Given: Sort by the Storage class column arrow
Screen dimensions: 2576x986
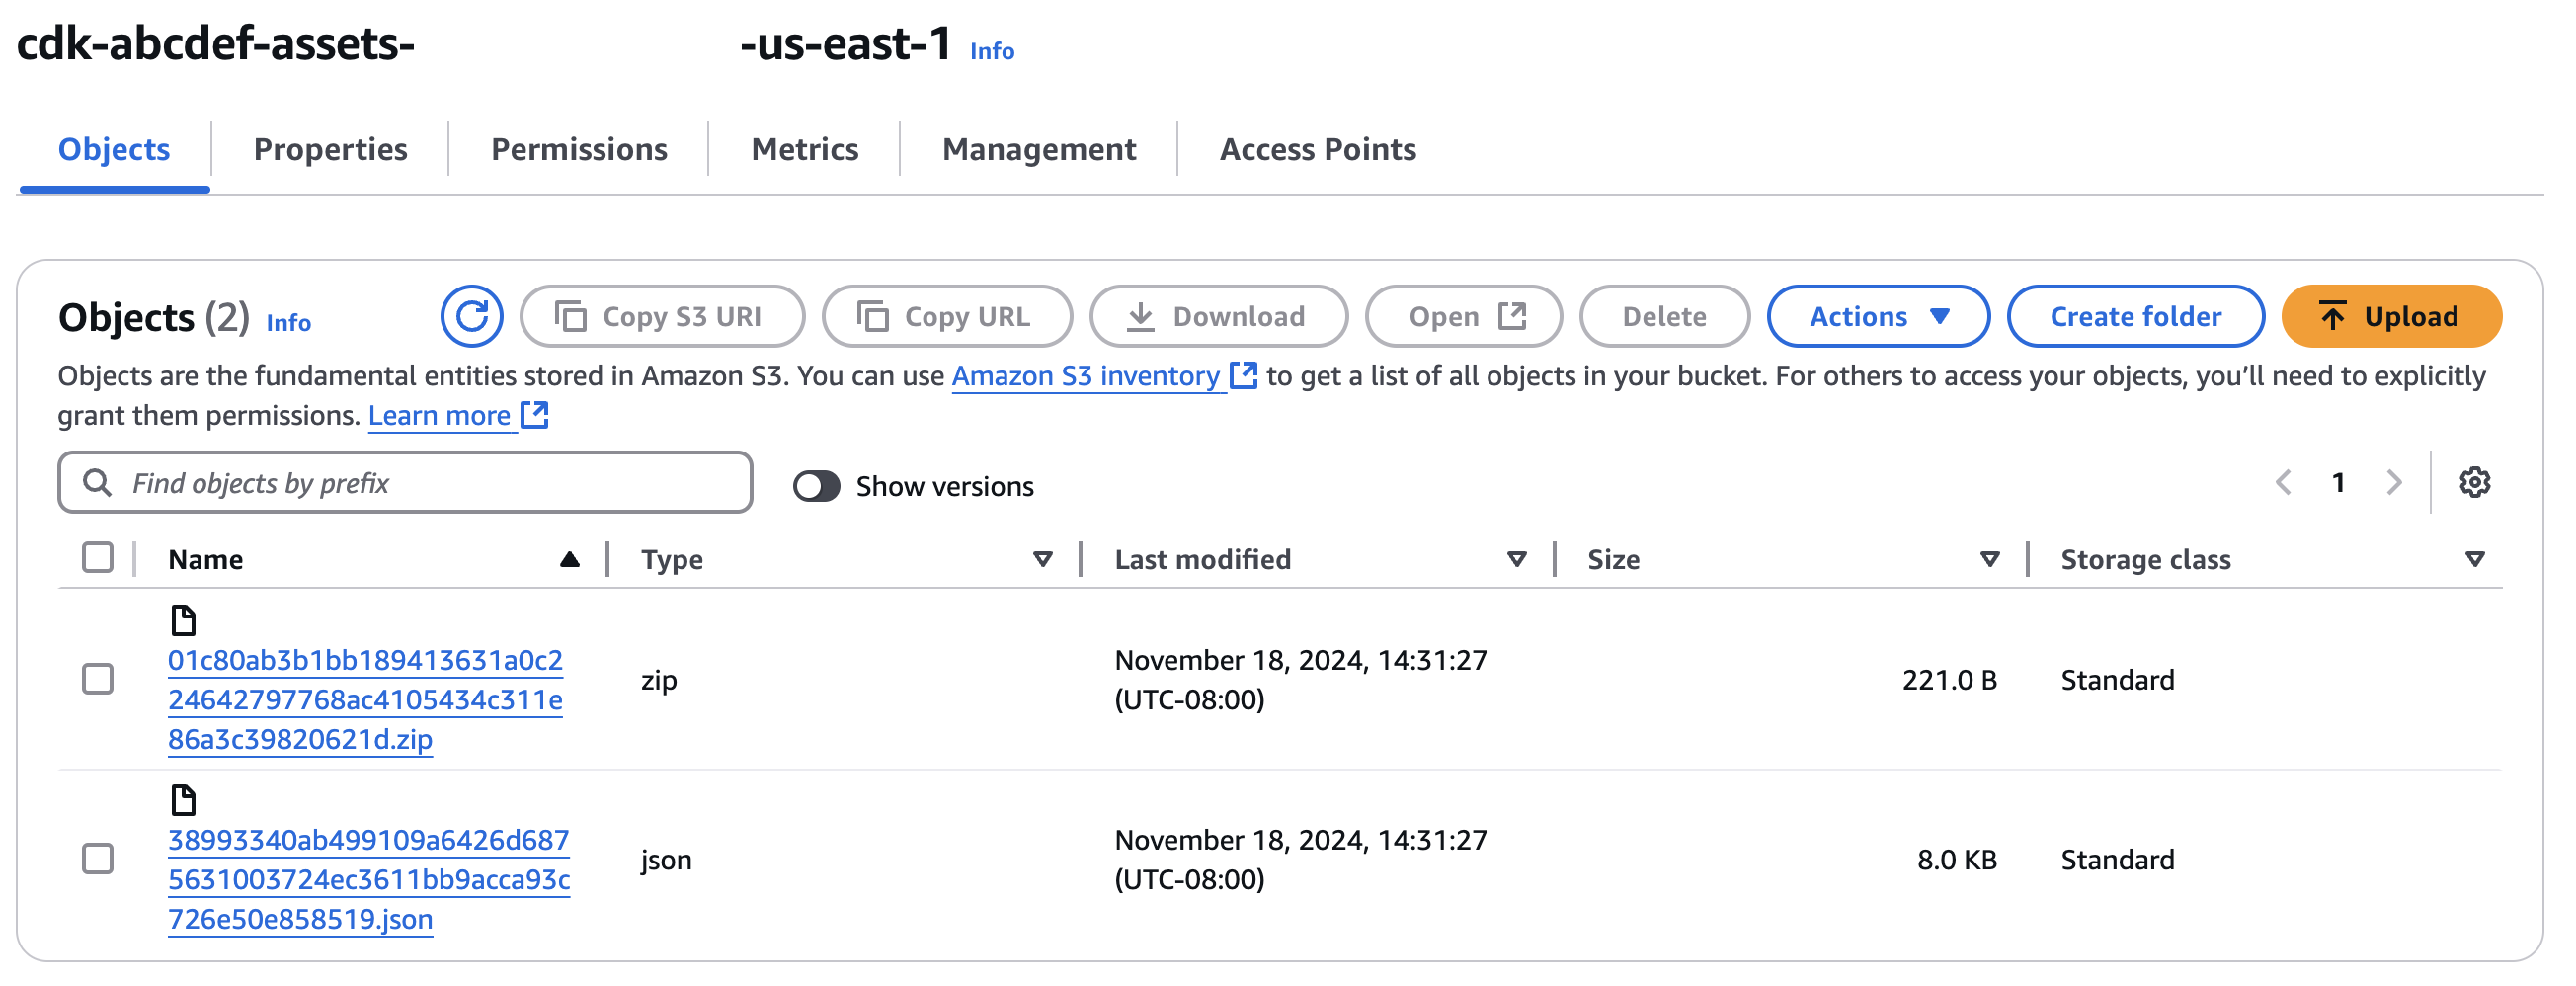Looking at the screenshot, I should click(x=2475, y=559).
